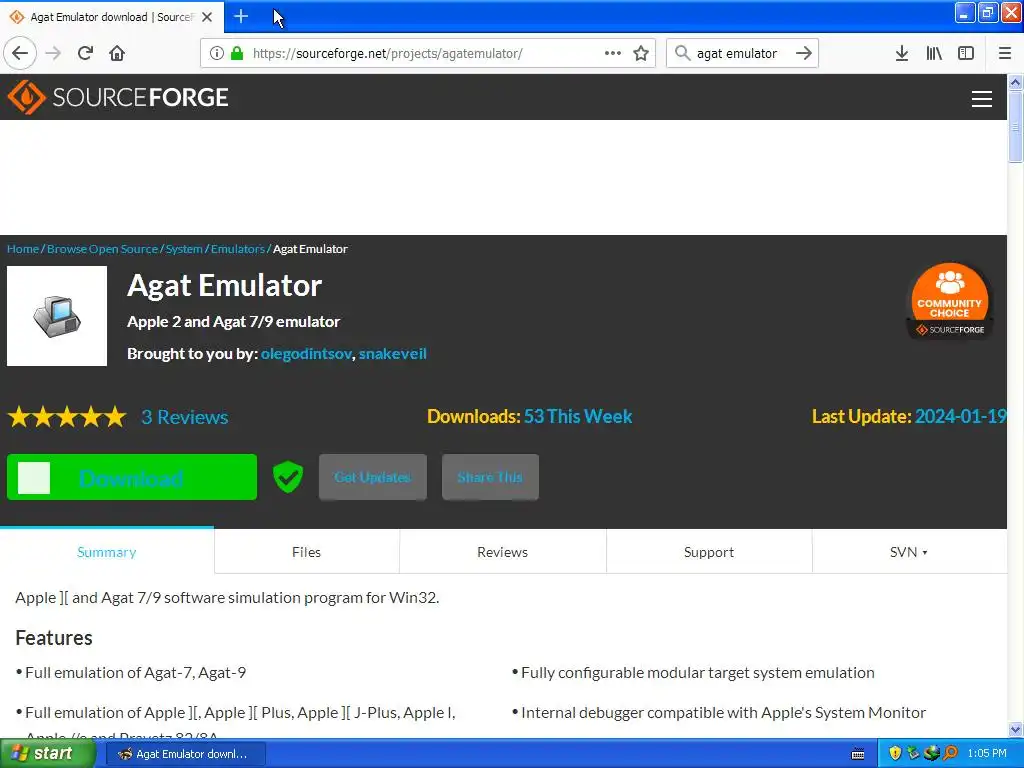Switch to the Support tab
The height and width of the screenshot is (768, 1024).
709,552
